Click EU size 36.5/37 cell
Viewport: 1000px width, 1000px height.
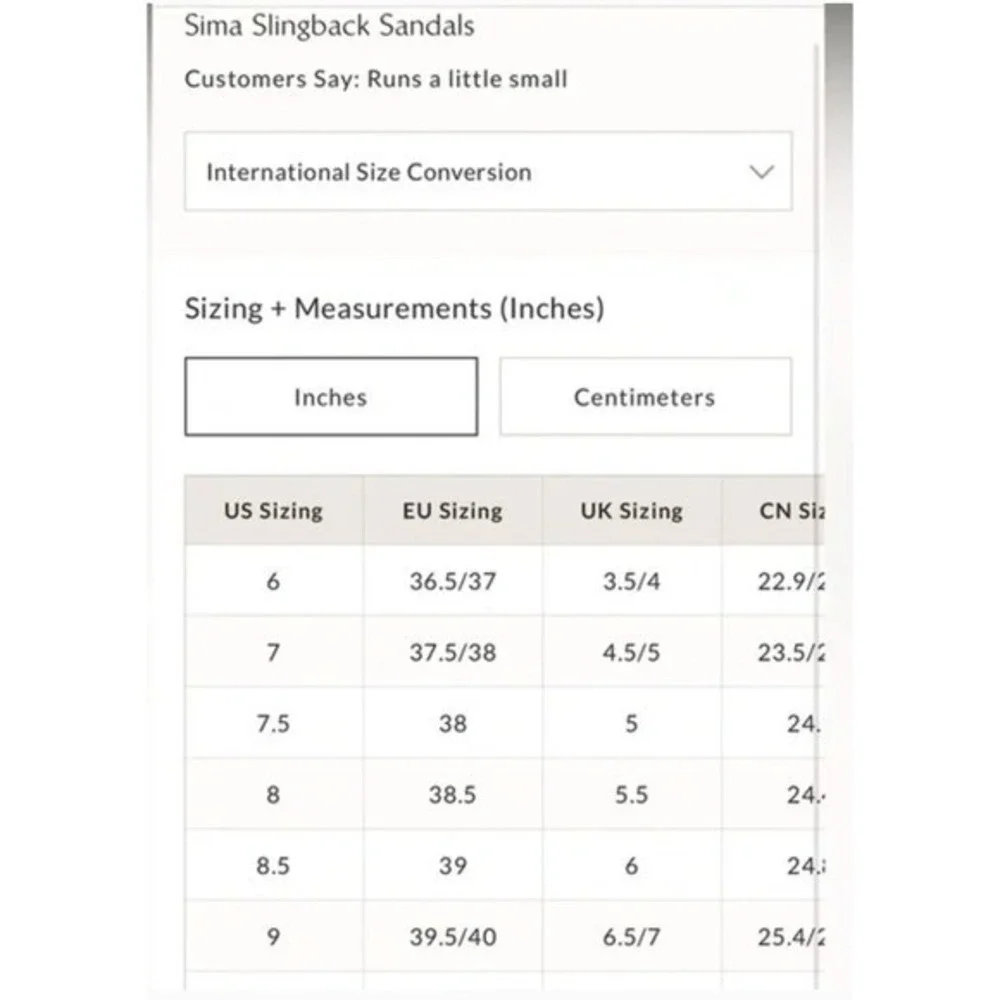point(453,581)
